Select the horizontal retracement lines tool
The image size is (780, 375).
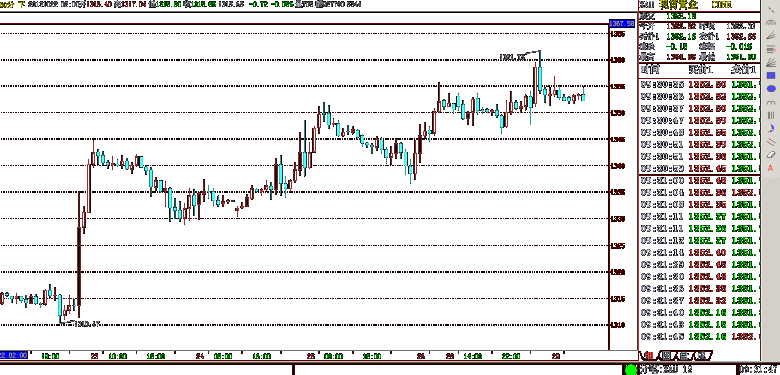(x=771, y=49)
